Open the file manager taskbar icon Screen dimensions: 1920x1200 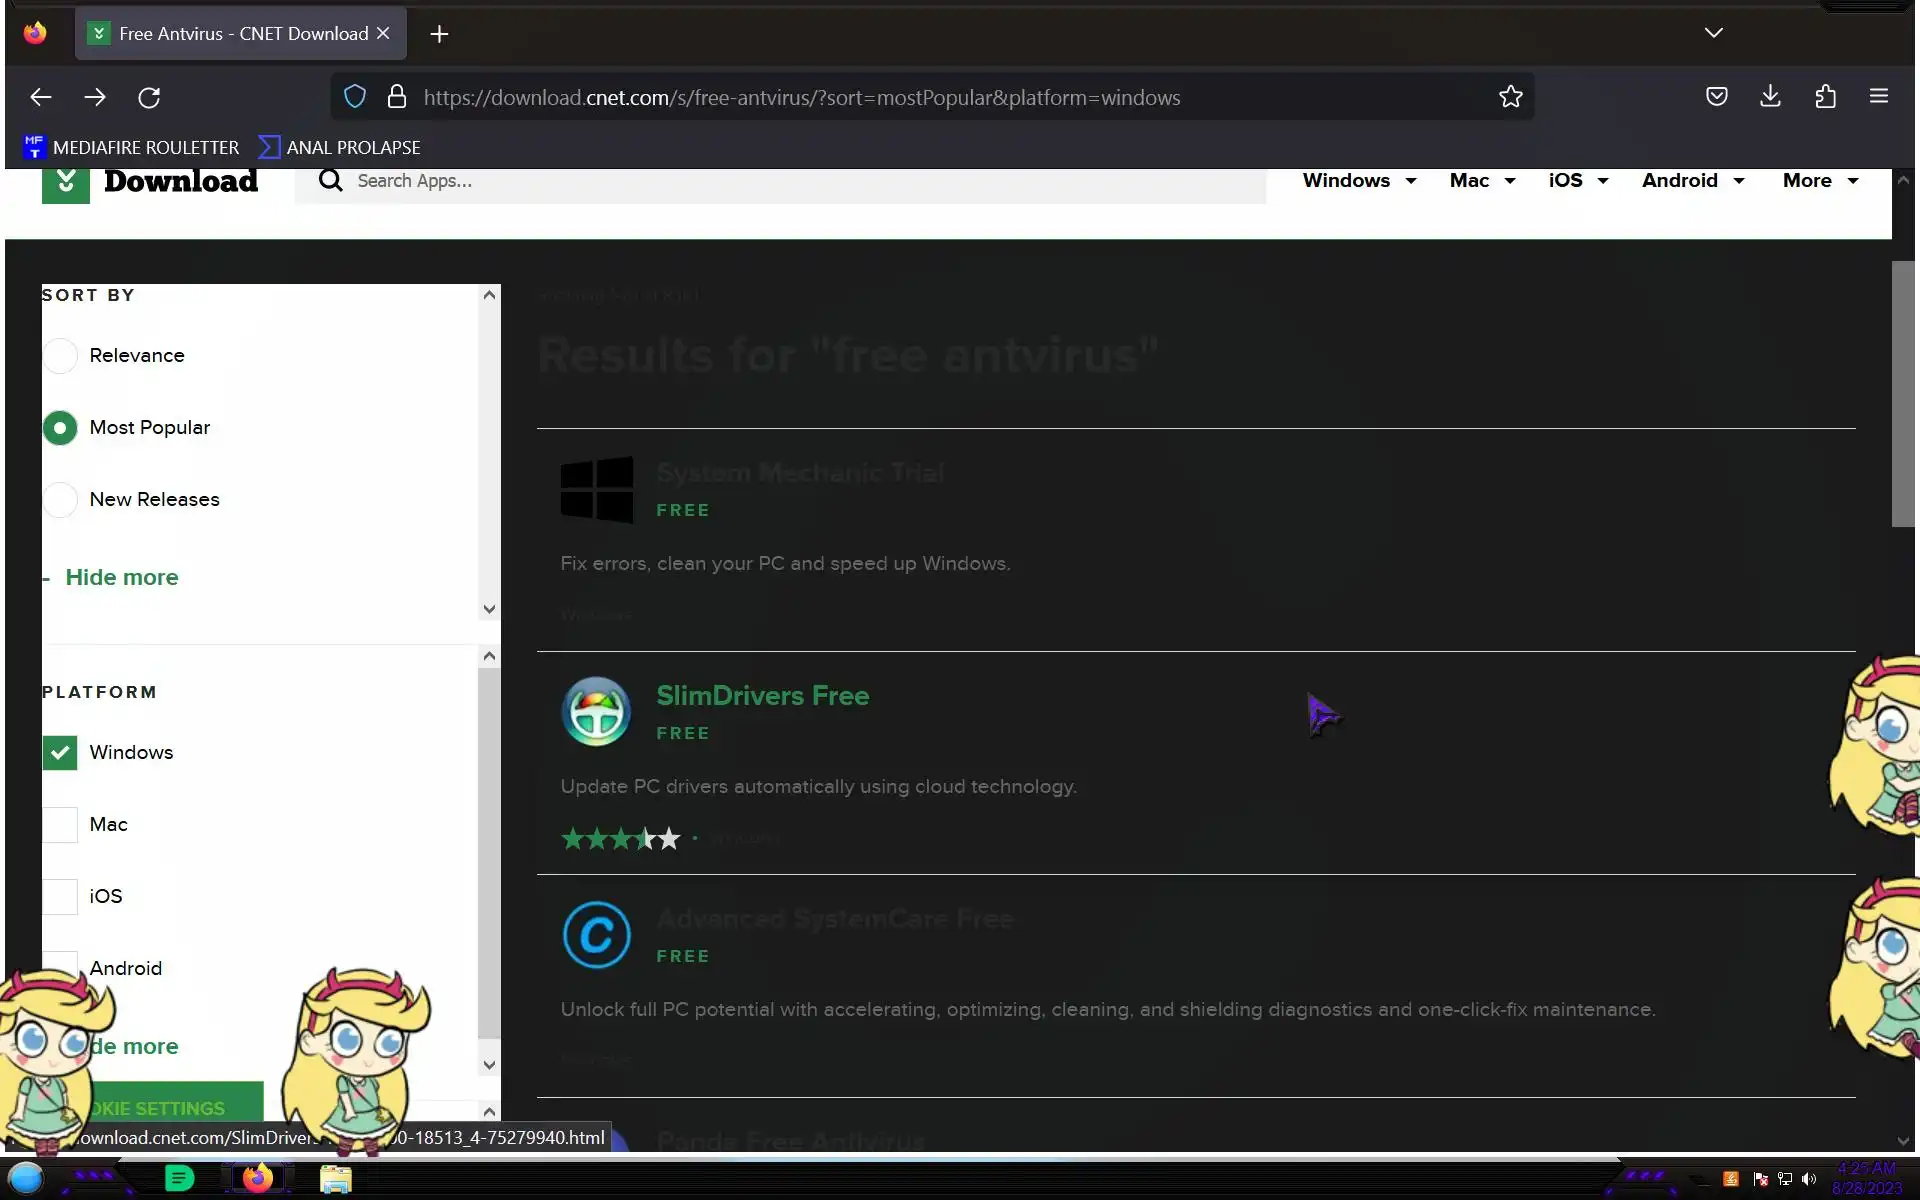click(336, 1179)
